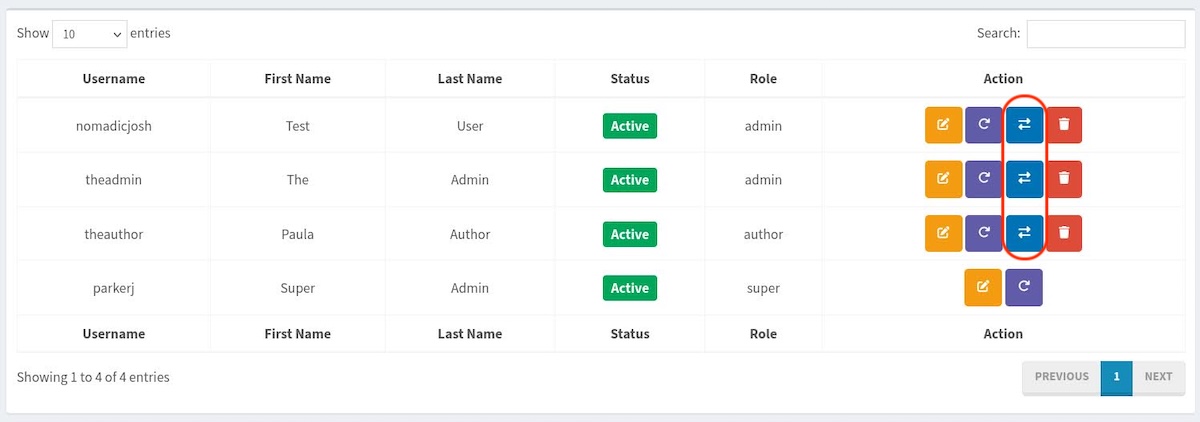Open the Show entries count dropdown
This screenshot has width=1200, height=422.
coord(90,34)
